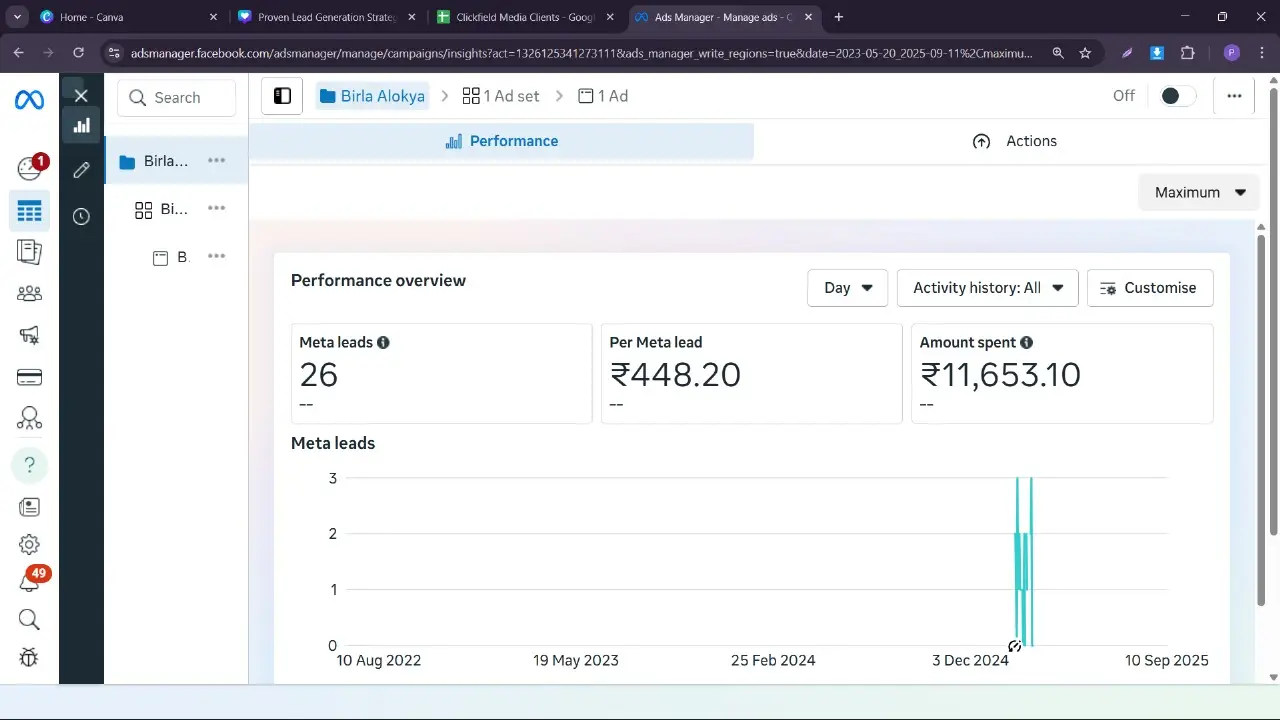Screen dimensions: 1280x720
Task: Click the 1 Ad set breadcrumb
Action: tap(501, 96)
